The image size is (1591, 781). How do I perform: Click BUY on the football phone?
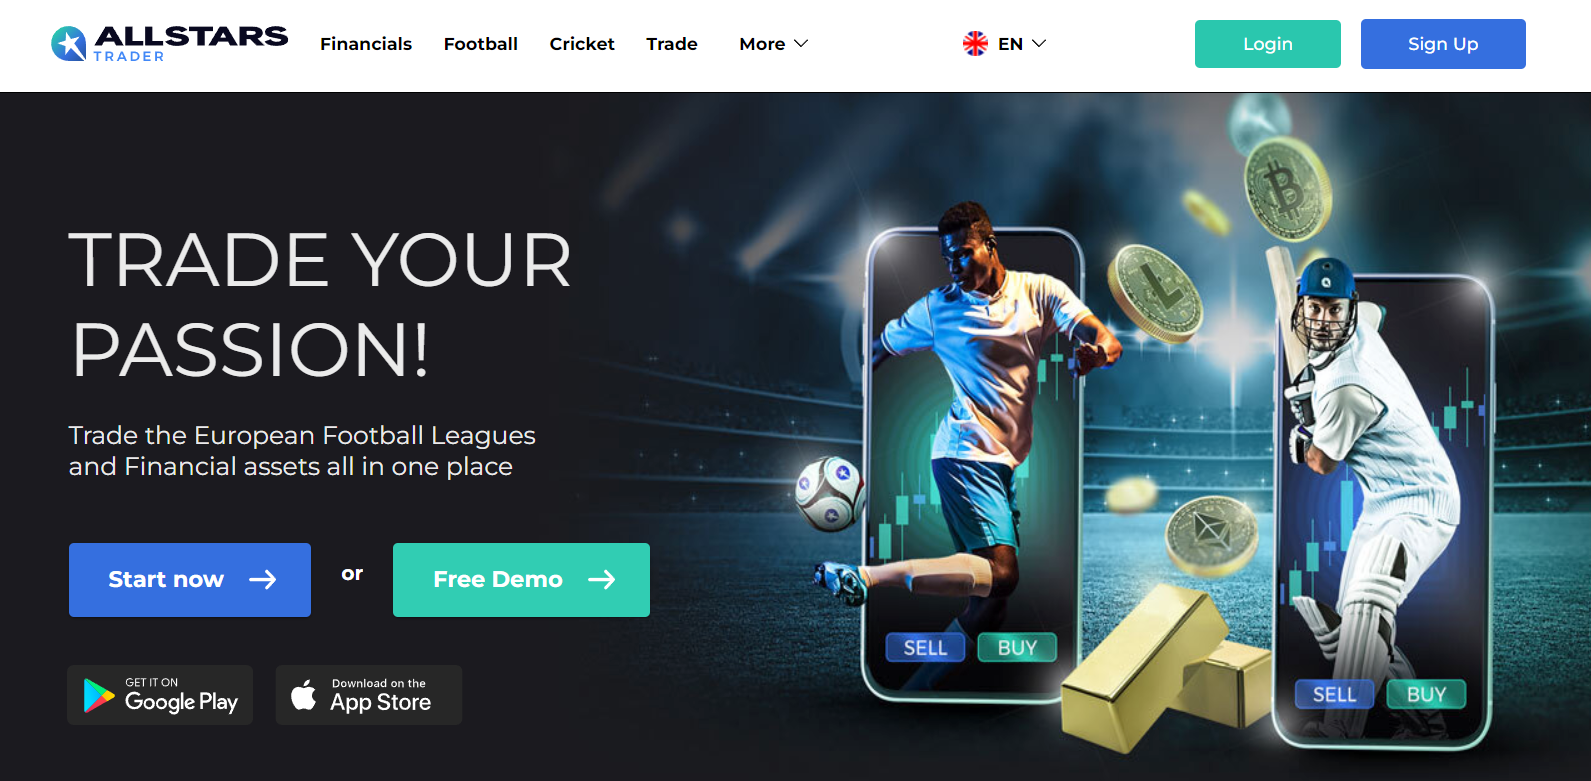pyautogui.click(x=1017, y=648)
